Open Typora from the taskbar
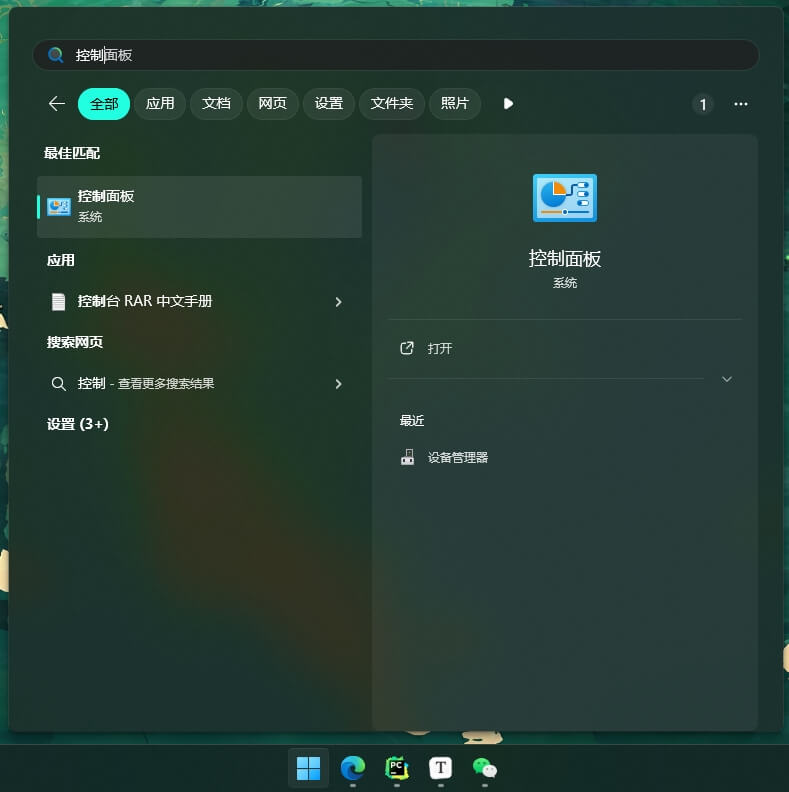Screen dimensions: 789x792 [440, 768]
